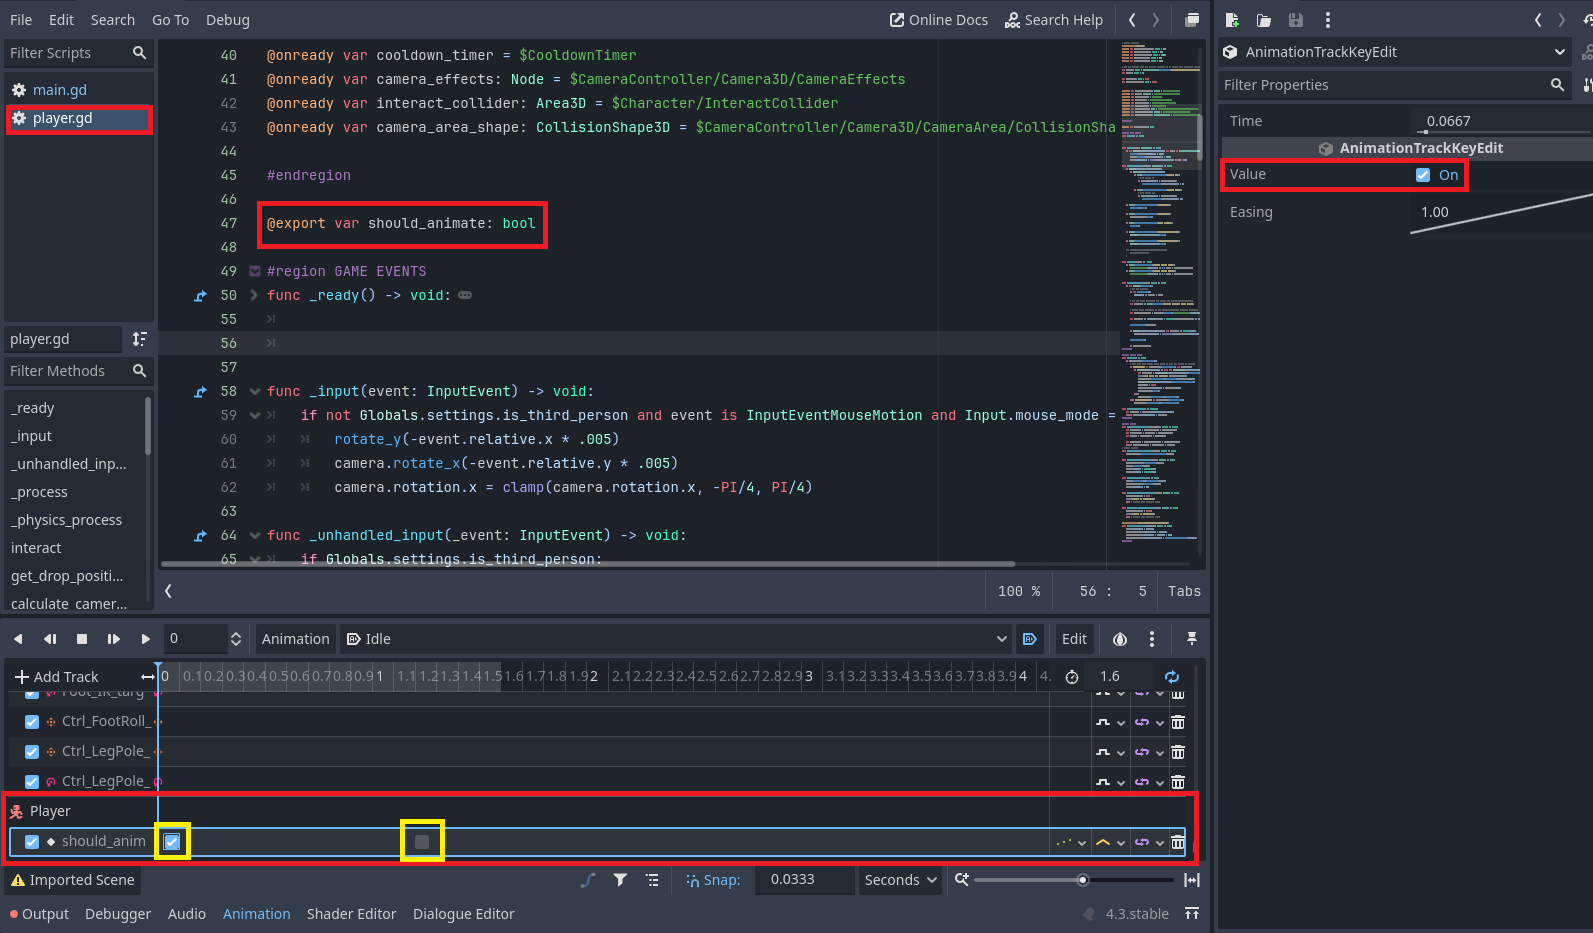Go to previous edited script
The image size is (1593, 933).
pyautogui.click(x=1132, y=20)
